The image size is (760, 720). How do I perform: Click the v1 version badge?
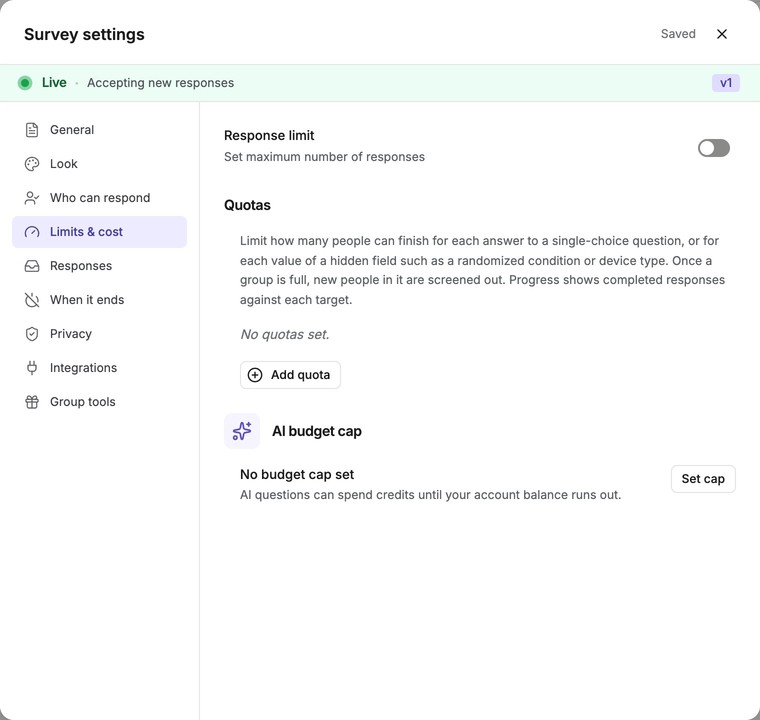[726, 83]
